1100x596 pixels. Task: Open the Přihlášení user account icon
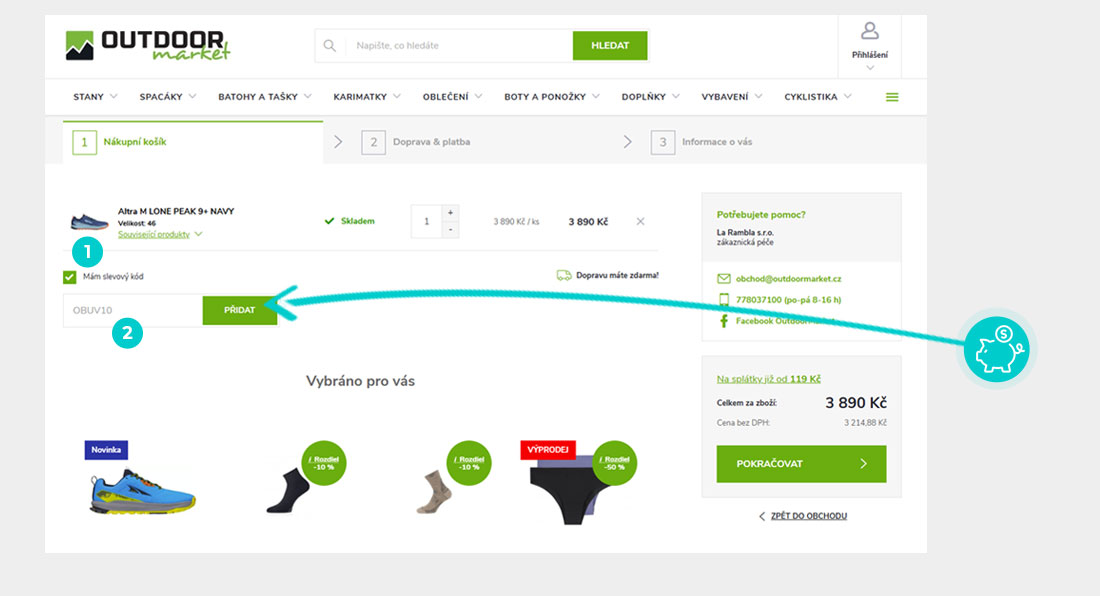pyautogui.click(x=869, y=31)
